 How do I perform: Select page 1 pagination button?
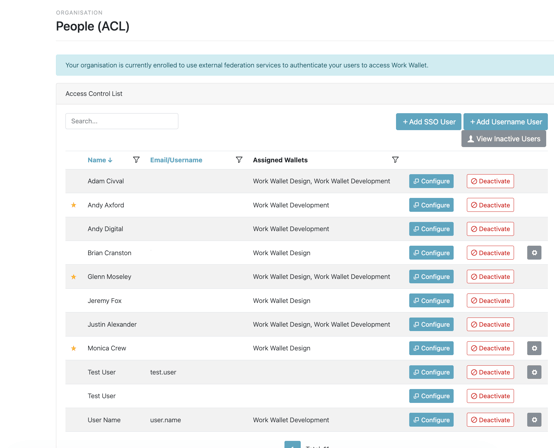[x=293, y=445]
